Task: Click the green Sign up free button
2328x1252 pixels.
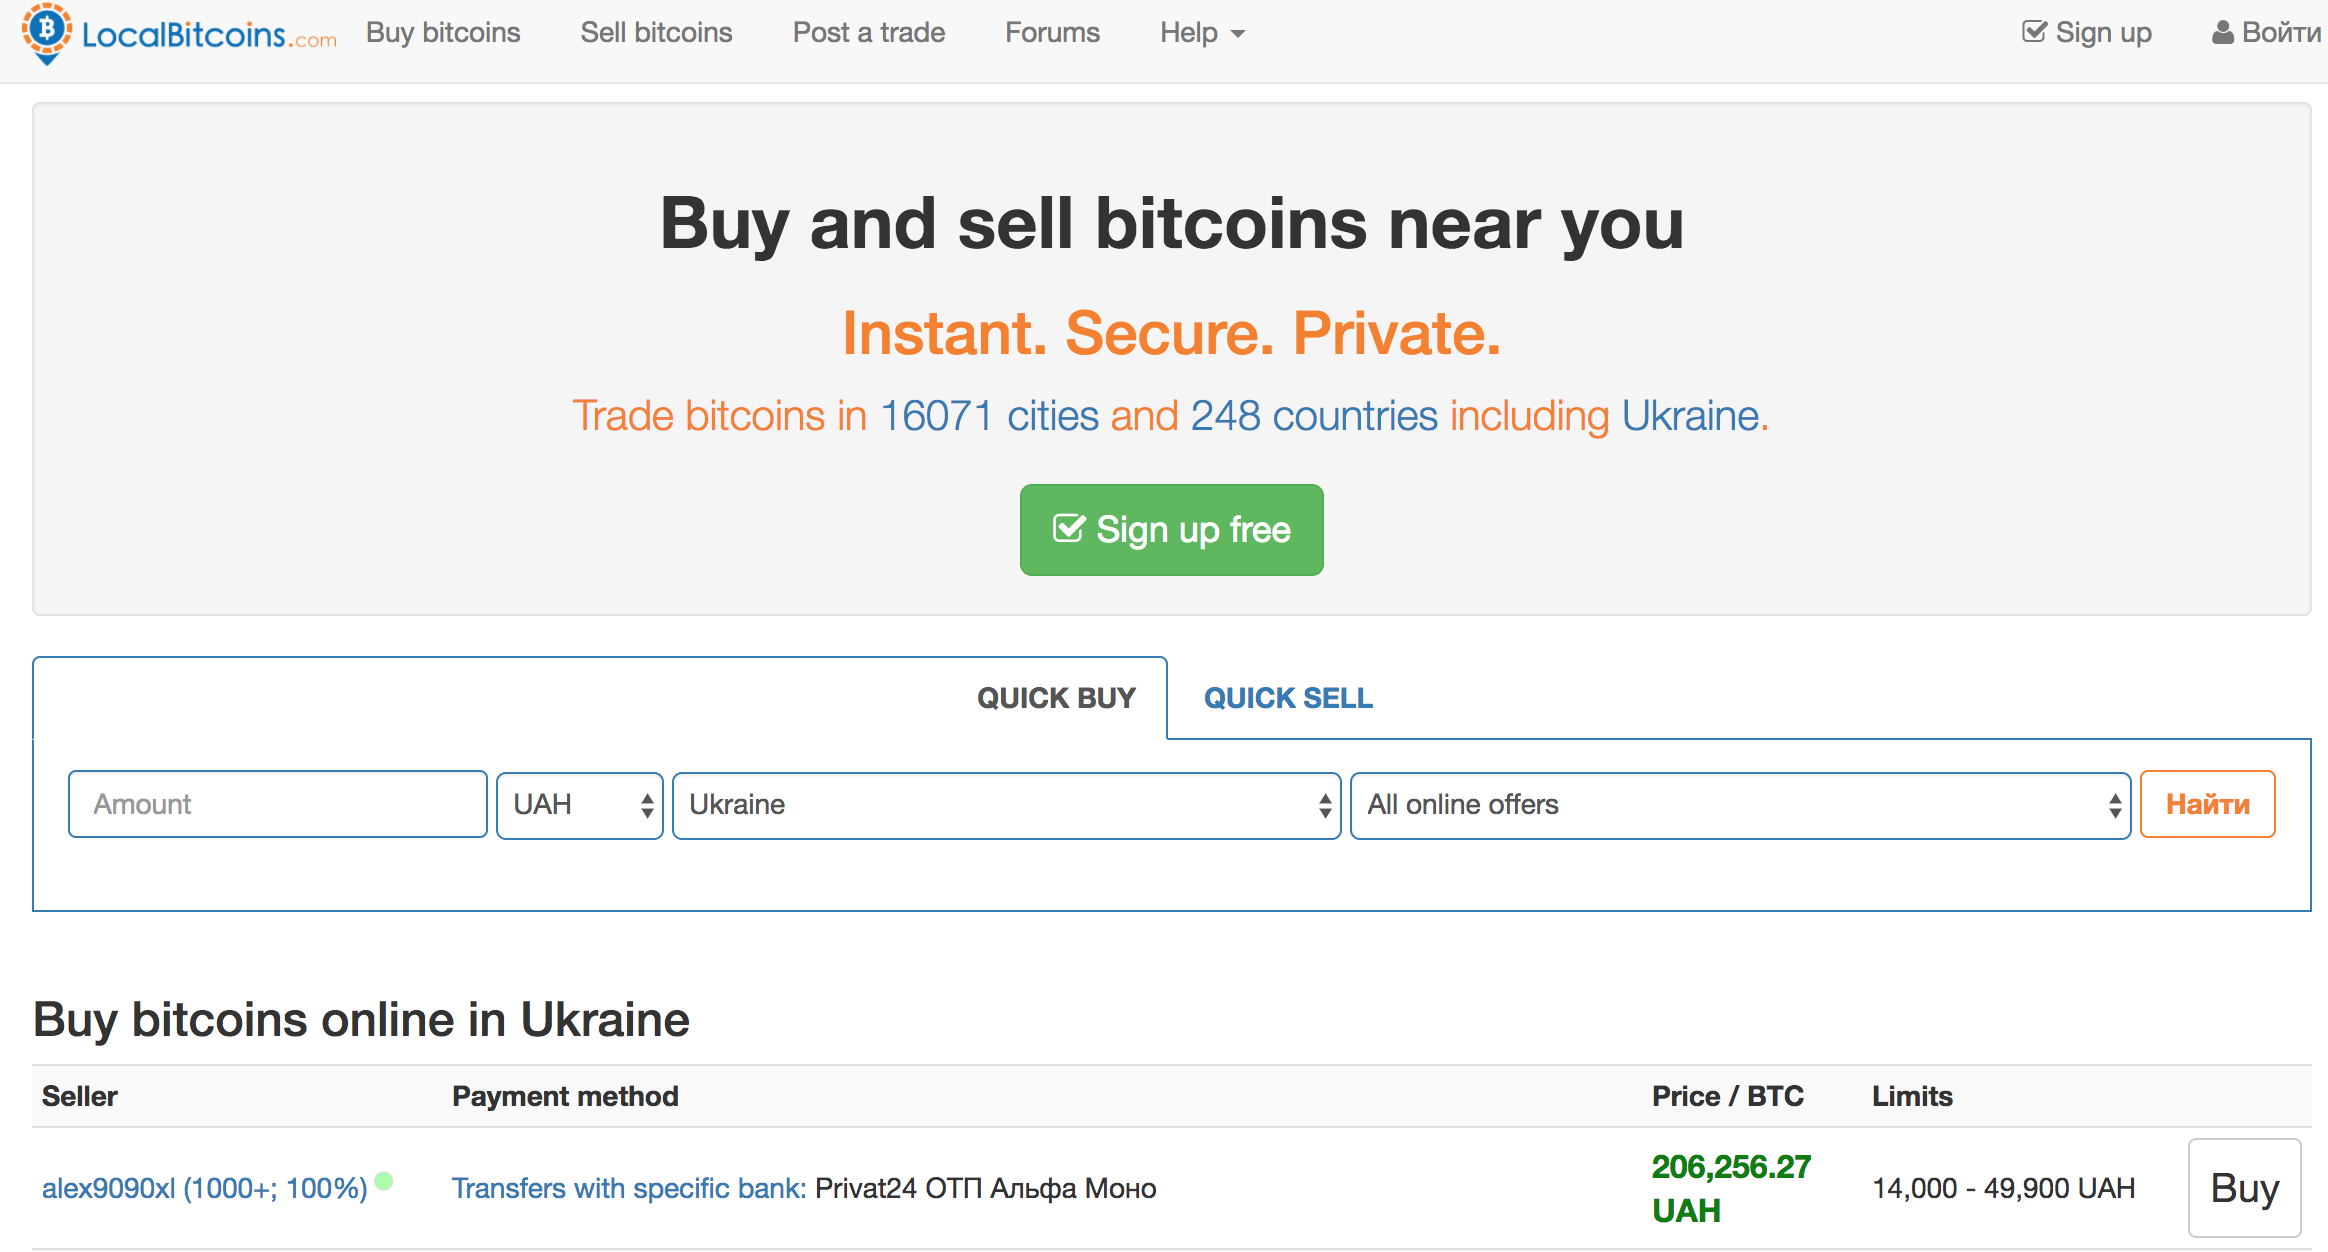Action: point(1171,530)
